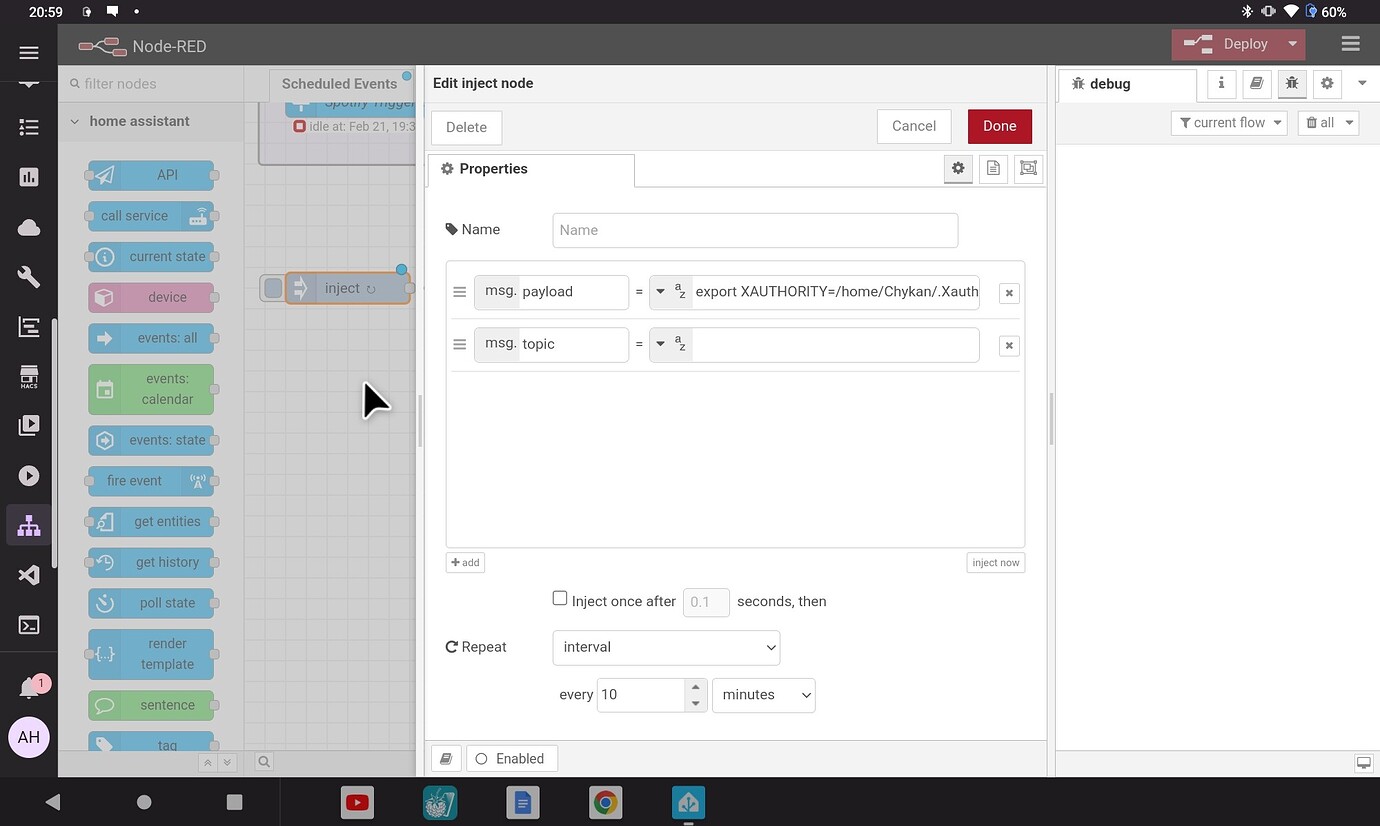Increase the repeat interval stepper
The image size is (1380, 826).
pyautogui.click(x=696, y=687)
